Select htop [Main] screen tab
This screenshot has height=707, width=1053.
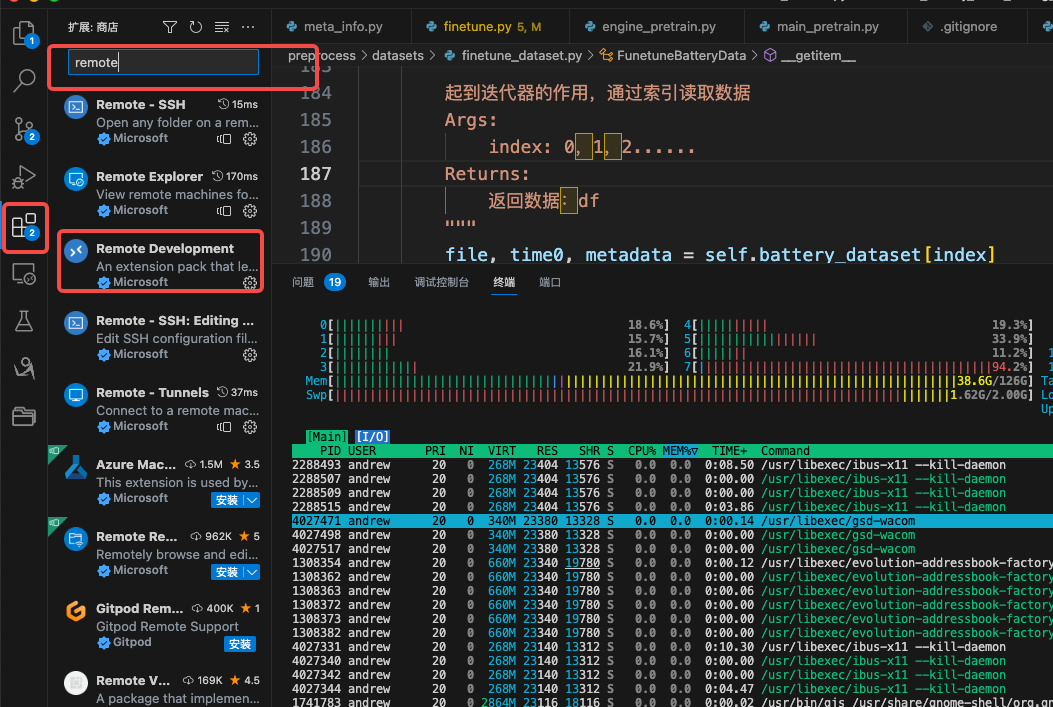[326, 436]
